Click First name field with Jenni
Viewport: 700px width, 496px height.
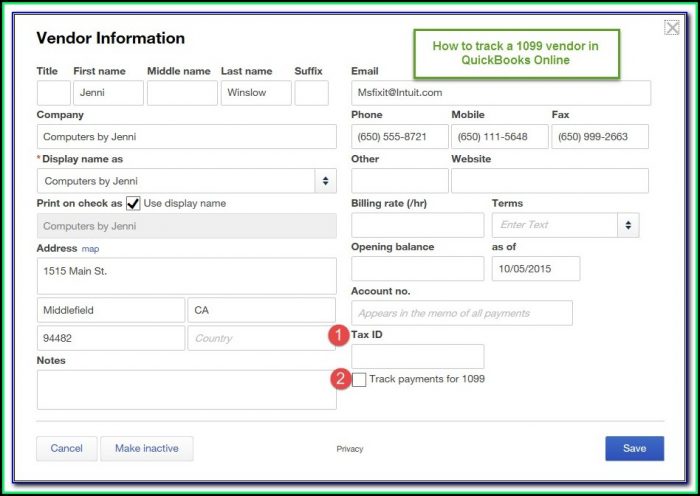coord(108,93)
